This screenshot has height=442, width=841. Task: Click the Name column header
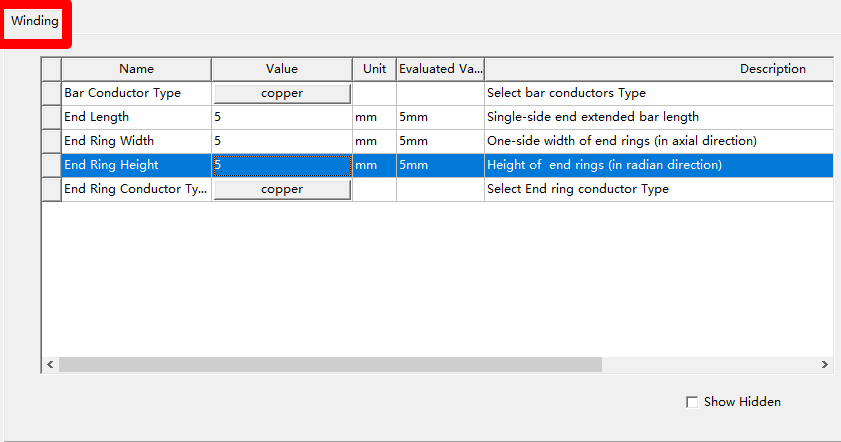pos(136,69)
